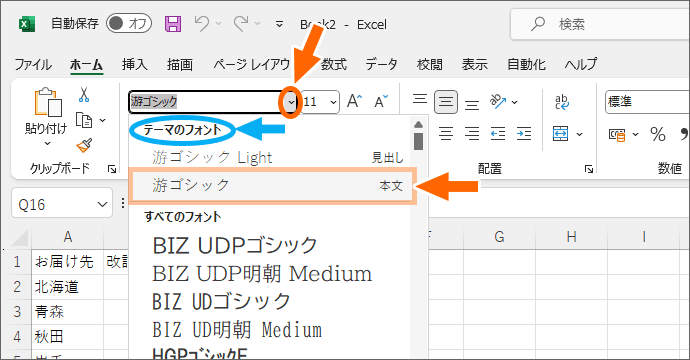Click the Center horizontal align icon
The width and height of the screenshot is (690, 360).
click(x=446, y=134)
